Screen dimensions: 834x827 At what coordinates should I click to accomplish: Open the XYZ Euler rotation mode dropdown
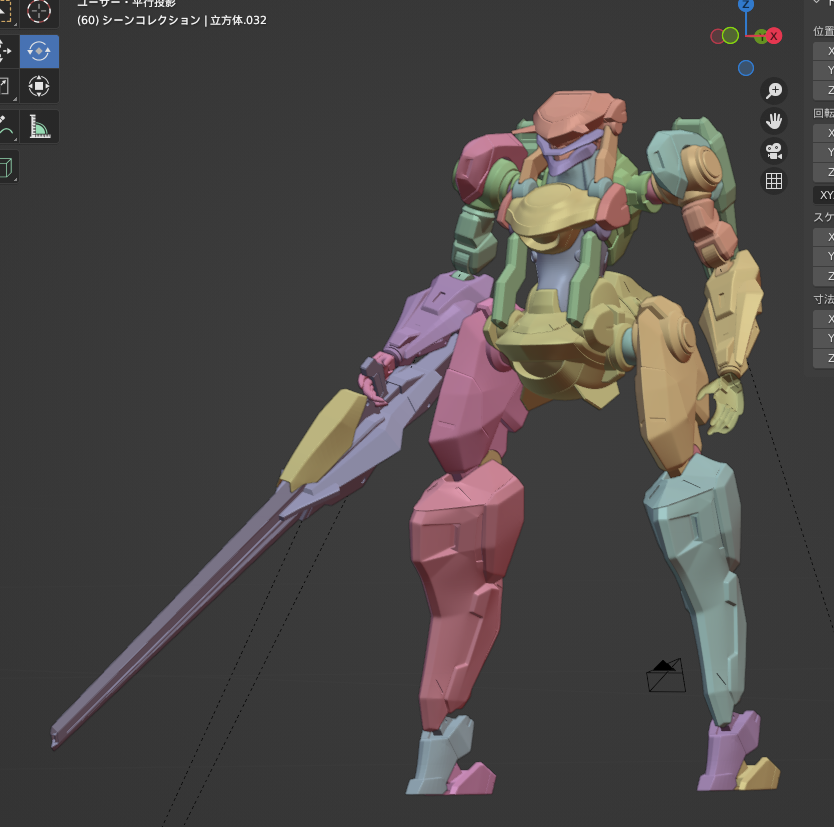pyautogui.click(x=824, y=194)
